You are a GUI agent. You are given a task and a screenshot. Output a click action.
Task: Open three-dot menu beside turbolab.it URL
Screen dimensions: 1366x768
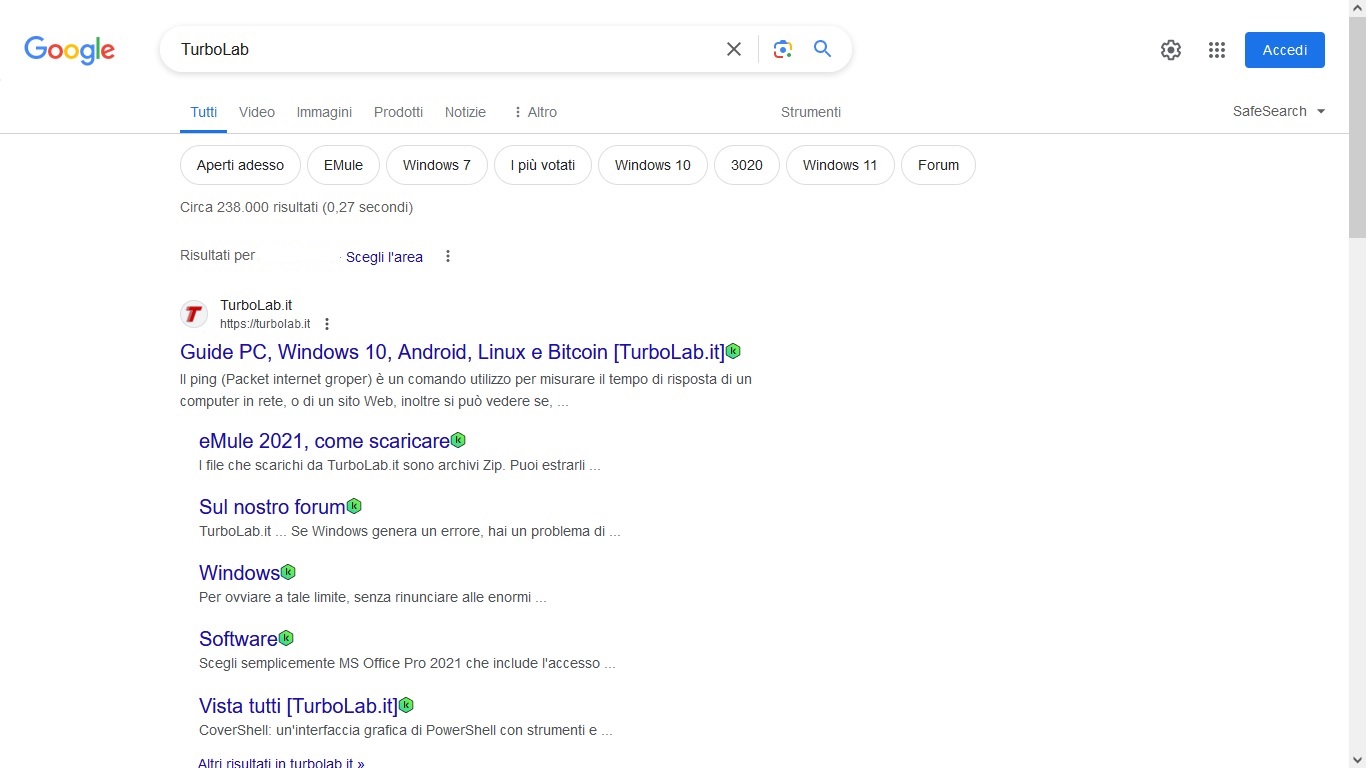coord(327,324)
